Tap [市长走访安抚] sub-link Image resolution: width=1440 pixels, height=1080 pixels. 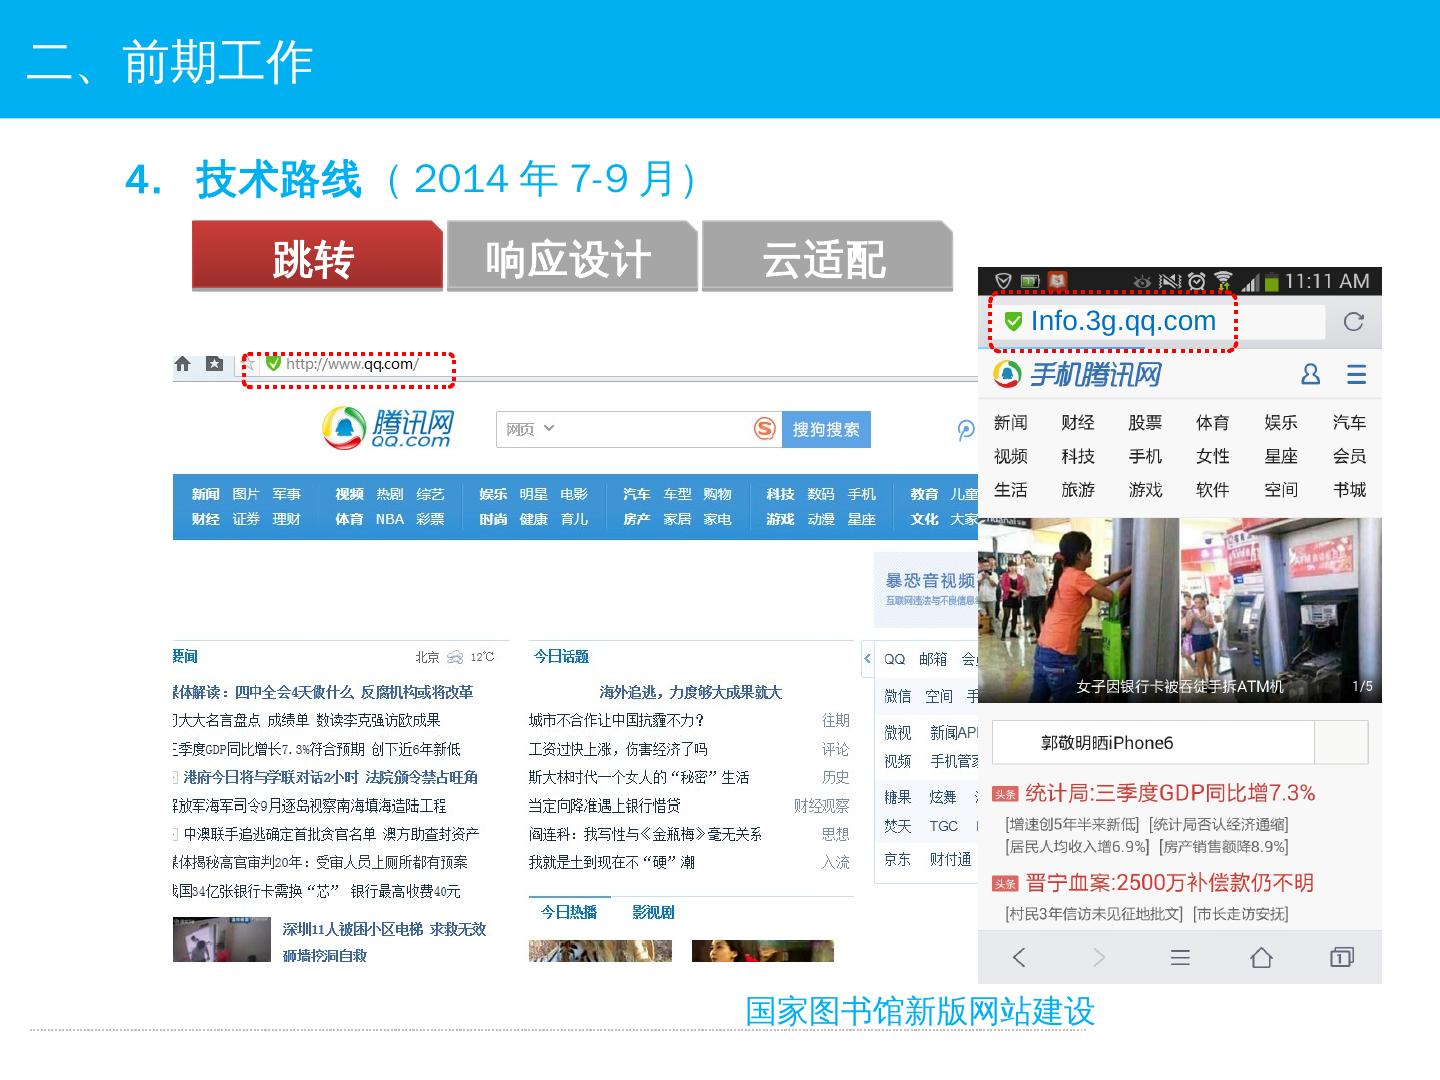pos(1240,914)
